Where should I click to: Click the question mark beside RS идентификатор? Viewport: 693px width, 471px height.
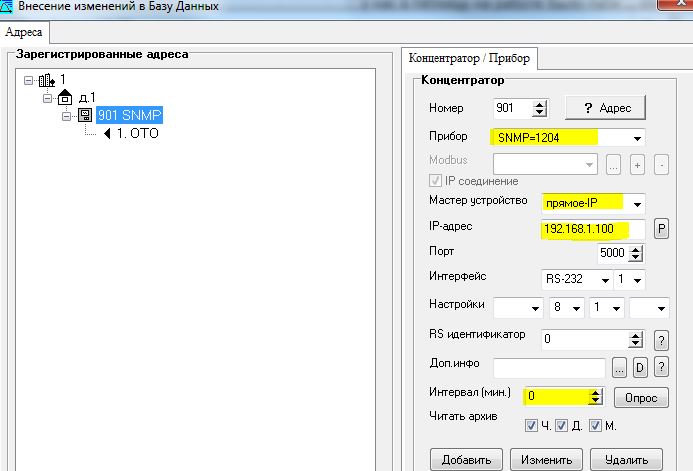[660, 340]
